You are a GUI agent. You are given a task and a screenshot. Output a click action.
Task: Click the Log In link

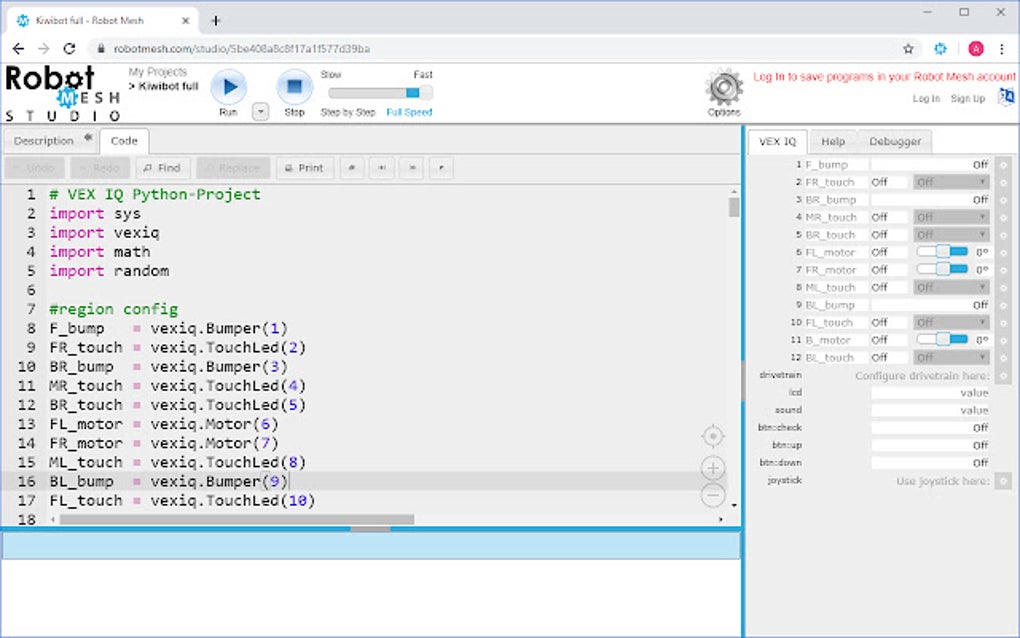pyautogui.click(x=926, y=98)
